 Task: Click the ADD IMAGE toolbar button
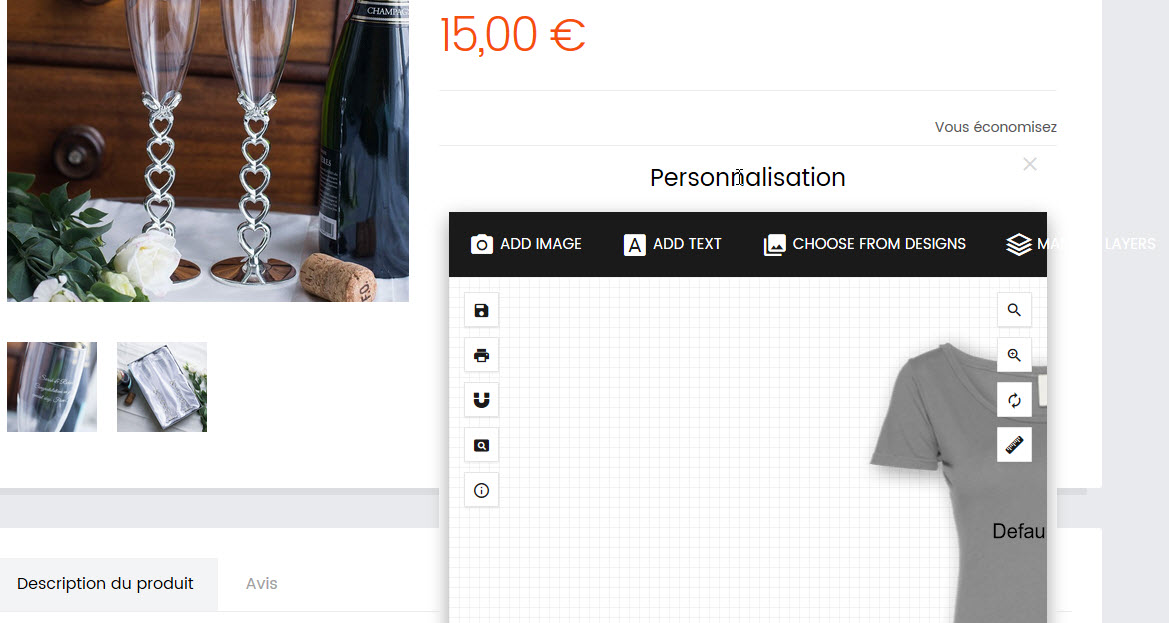pyautogui.click(x=526, y=244)
